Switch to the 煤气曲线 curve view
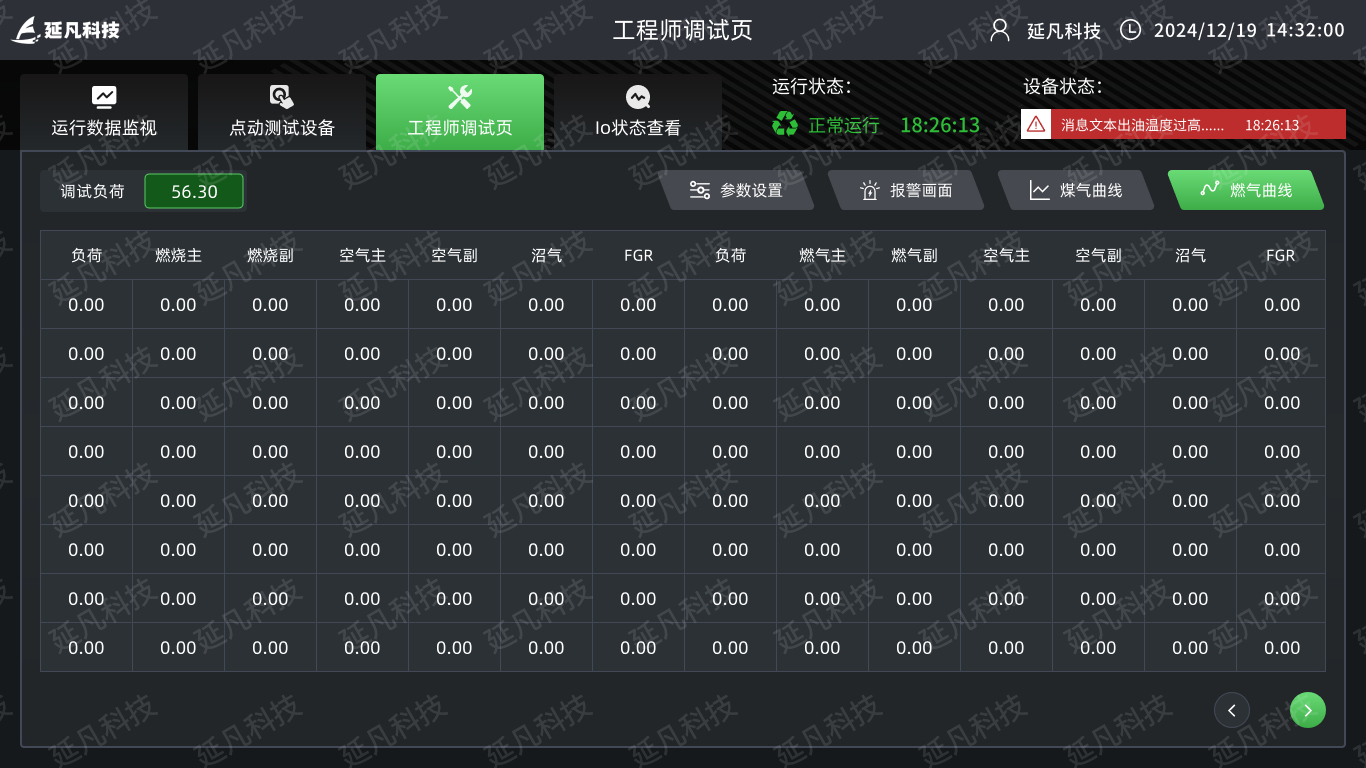 pos(1076,189)
